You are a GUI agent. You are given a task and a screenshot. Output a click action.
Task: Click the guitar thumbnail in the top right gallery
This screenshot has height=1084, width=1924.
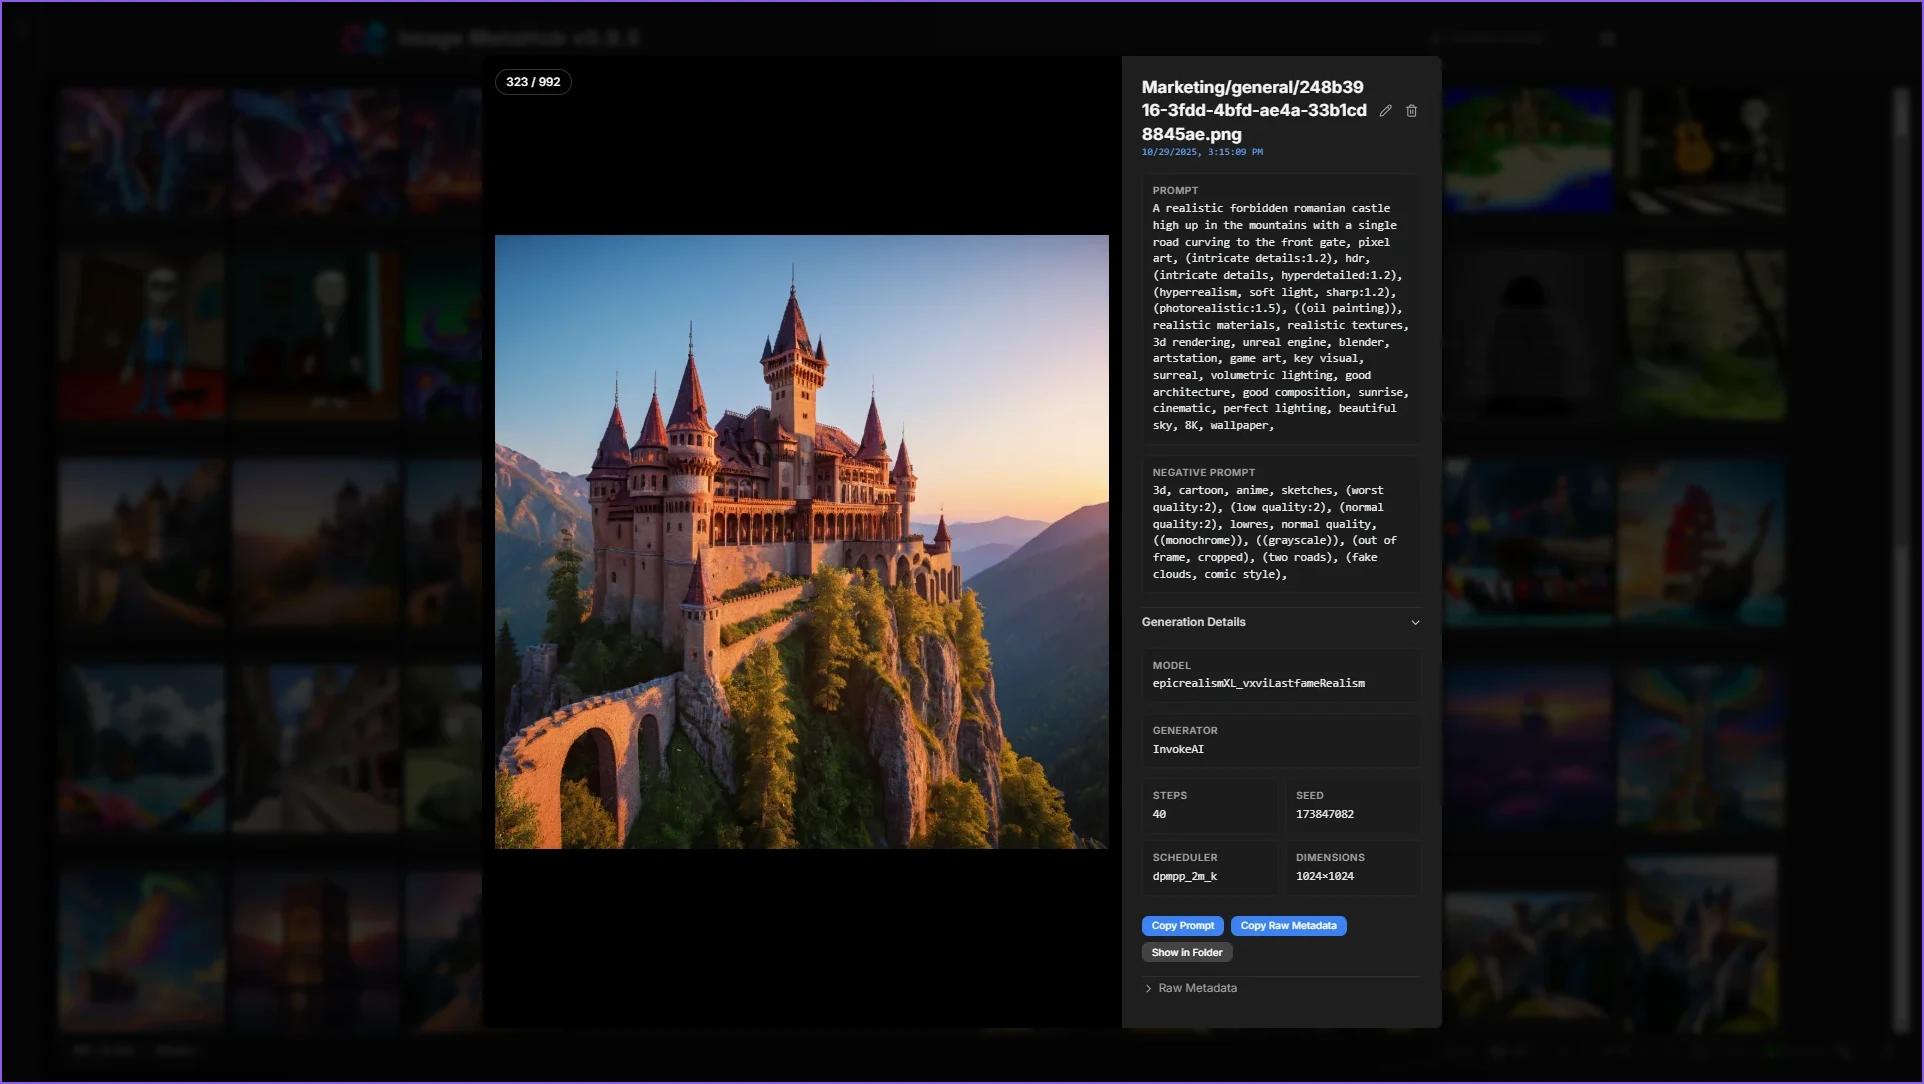point(1700,150)
